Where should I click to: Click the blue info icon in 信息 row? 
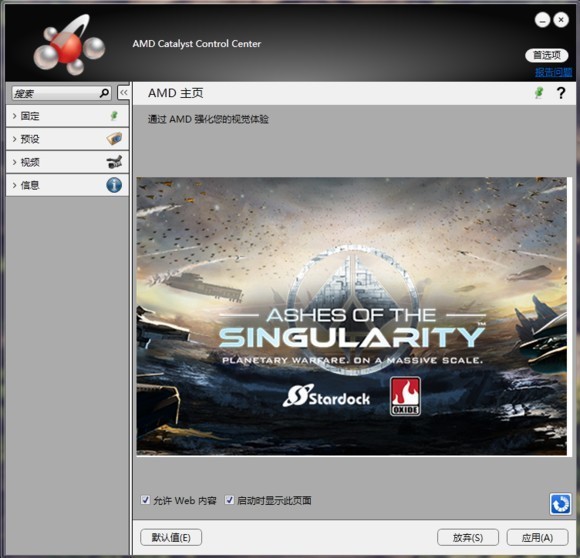pos(114,185)
